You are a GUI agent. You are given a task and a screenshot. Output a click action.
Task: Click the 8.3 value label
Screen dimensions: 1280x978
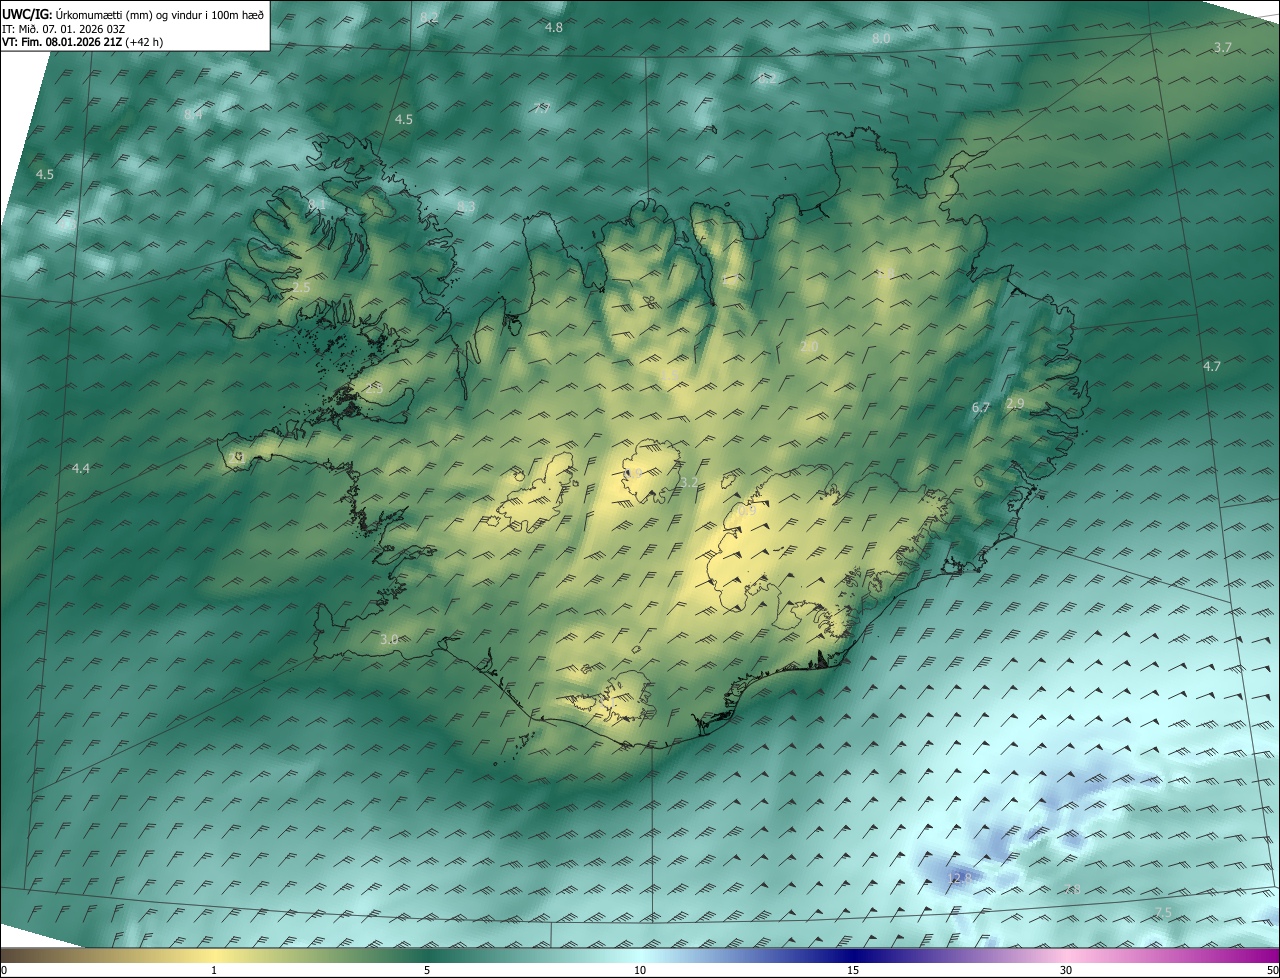(x=466, y=207)
